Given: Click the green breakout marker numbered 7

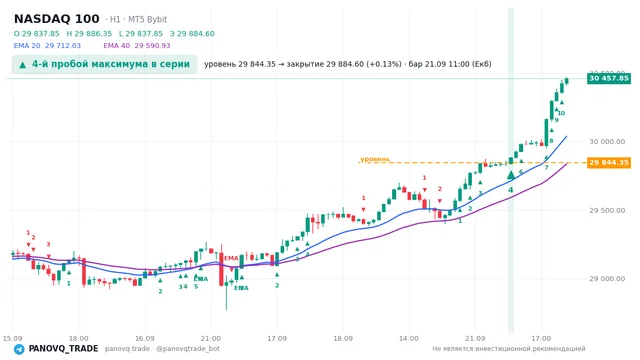Looking at the screenshot, I should click(546, 167).
